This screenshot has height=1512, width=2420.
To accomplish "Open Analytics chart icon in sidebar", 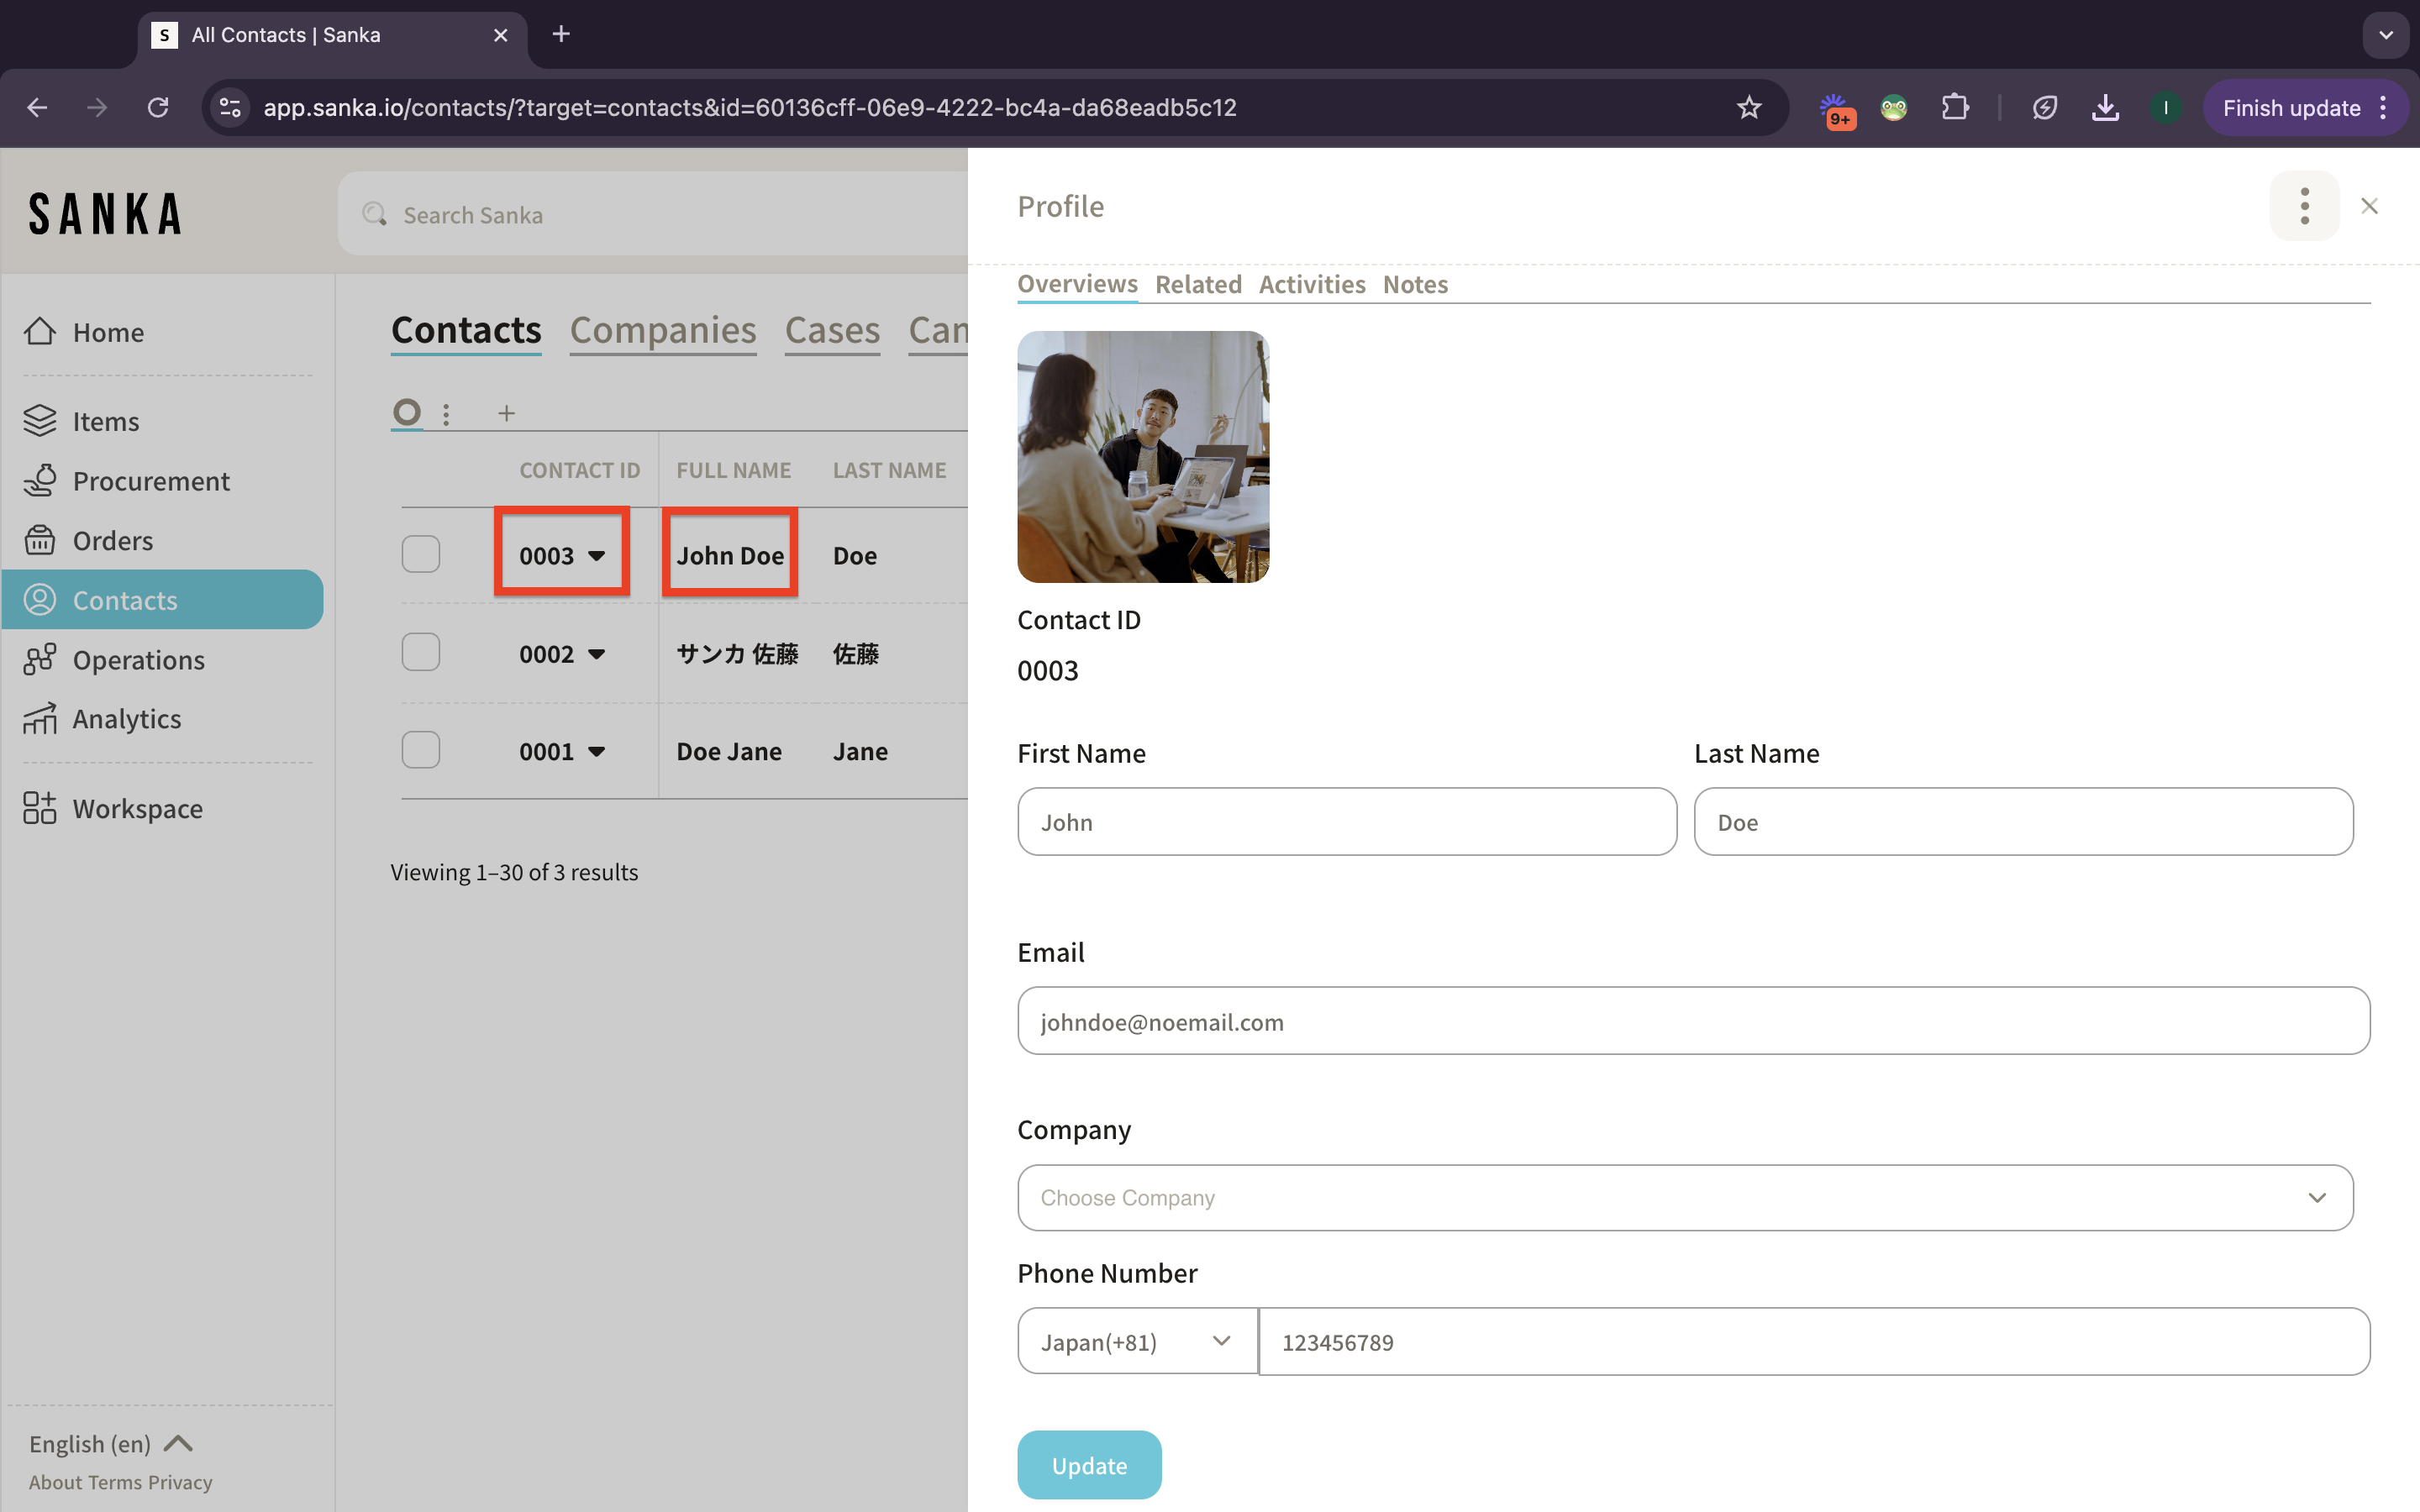I will click(40, 719).
